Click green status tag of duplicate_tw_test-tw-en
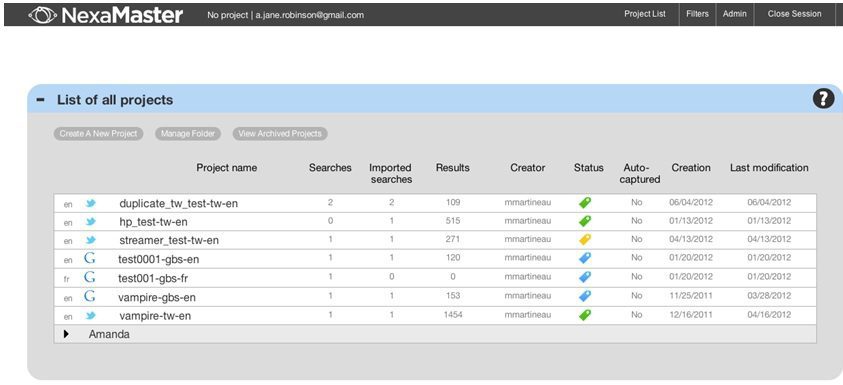The image size is (843, 385). coord(584,203)
